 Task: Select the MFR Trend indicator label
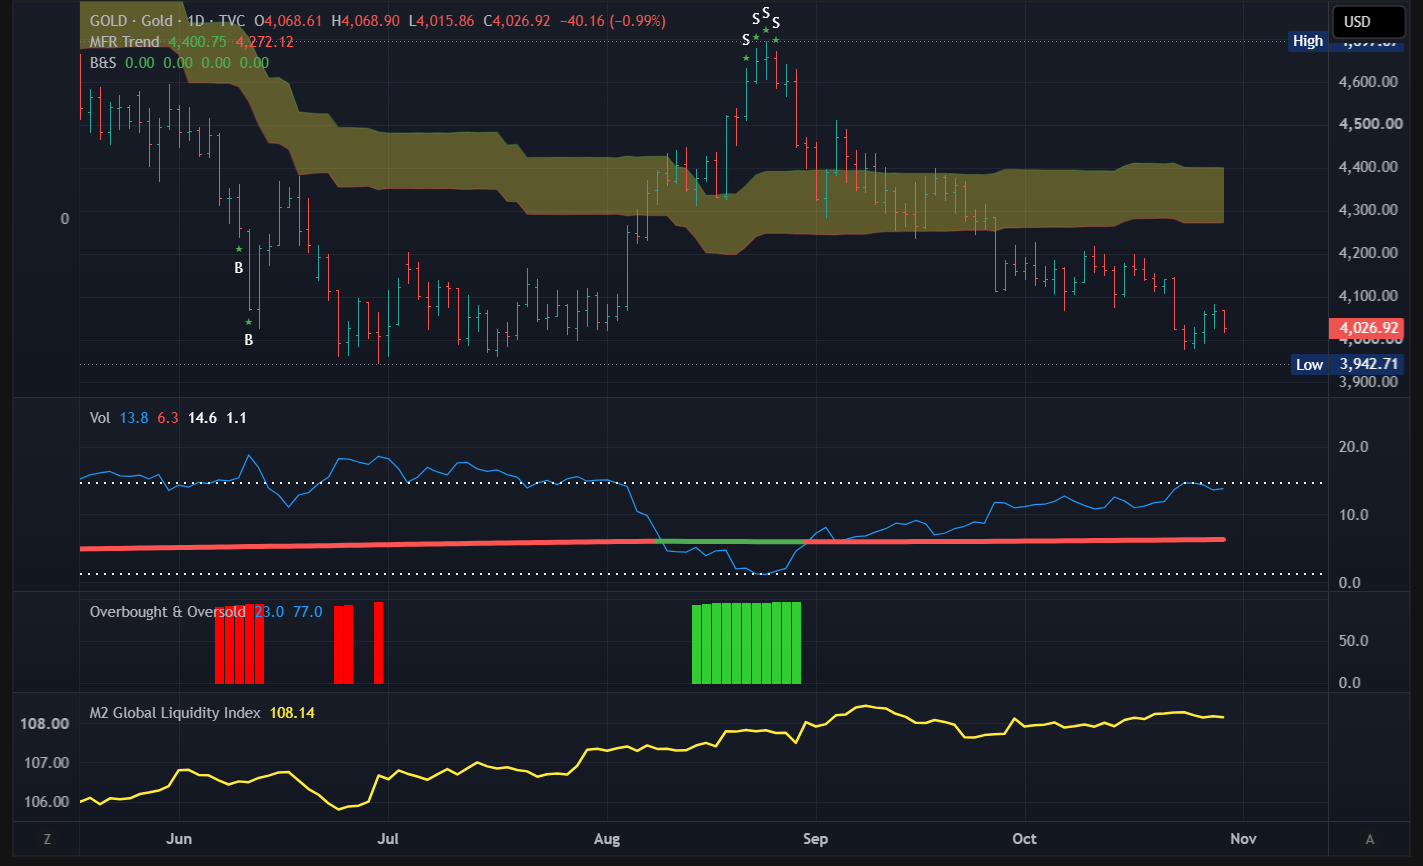125,42
